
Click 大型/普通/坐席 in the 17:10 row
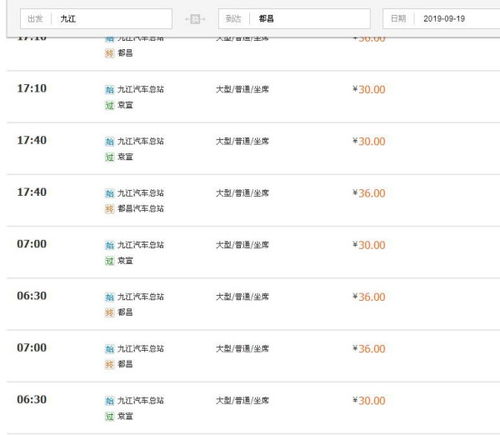pos(242,89)
